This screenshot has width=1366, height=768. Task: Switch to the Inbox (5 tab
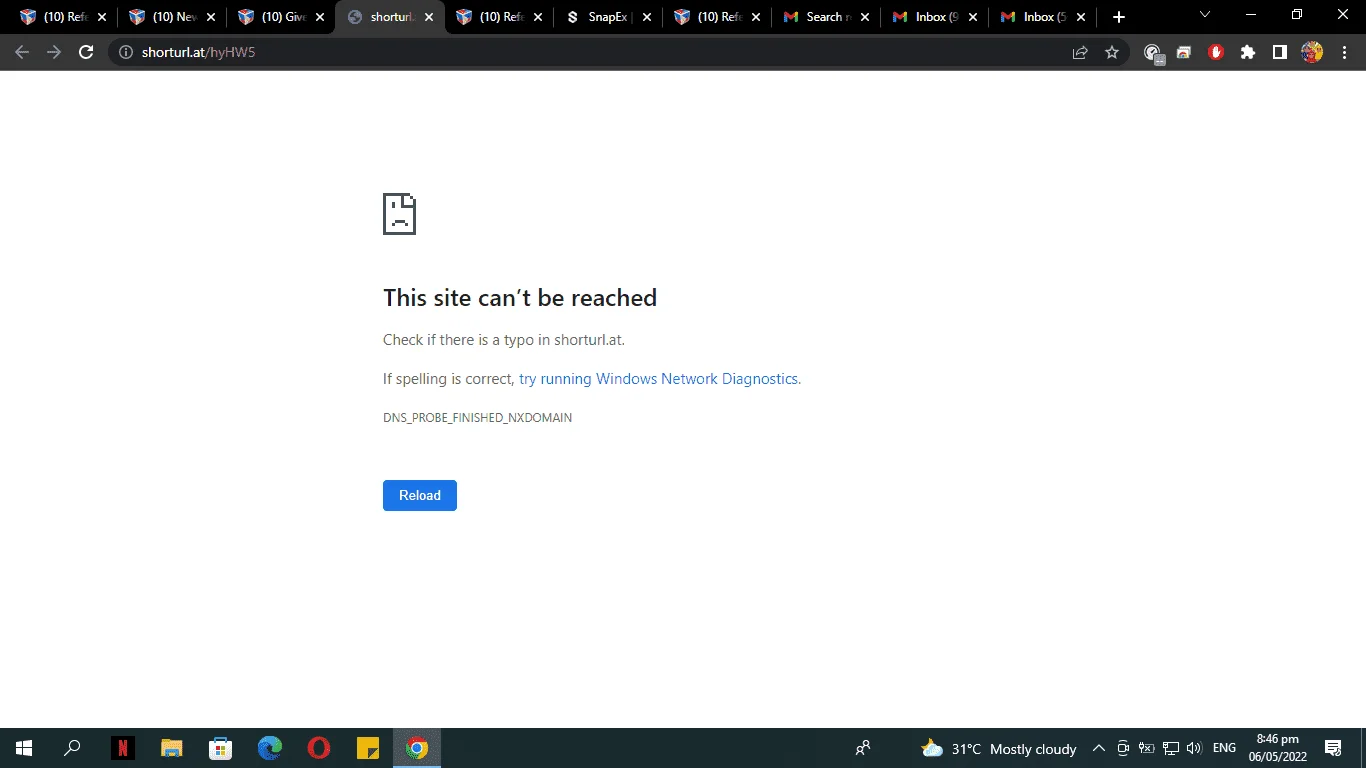pyautogui.click(x=1044, y=17)
